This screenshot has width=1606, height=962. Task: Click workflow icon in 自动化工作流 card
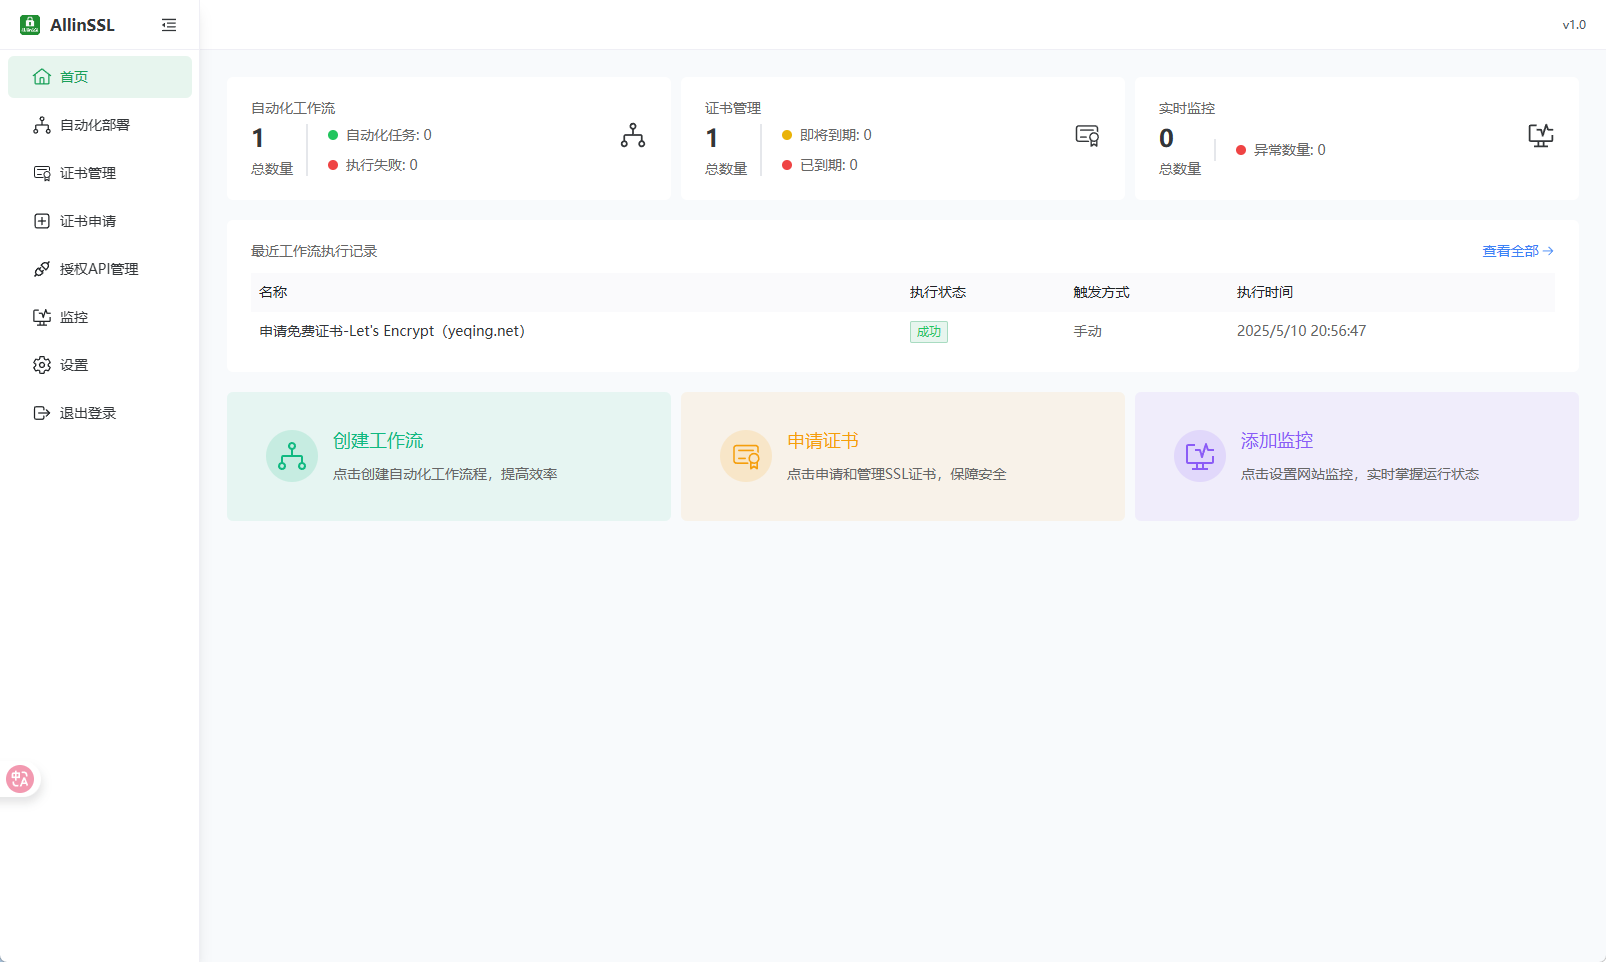click(632, 136)
